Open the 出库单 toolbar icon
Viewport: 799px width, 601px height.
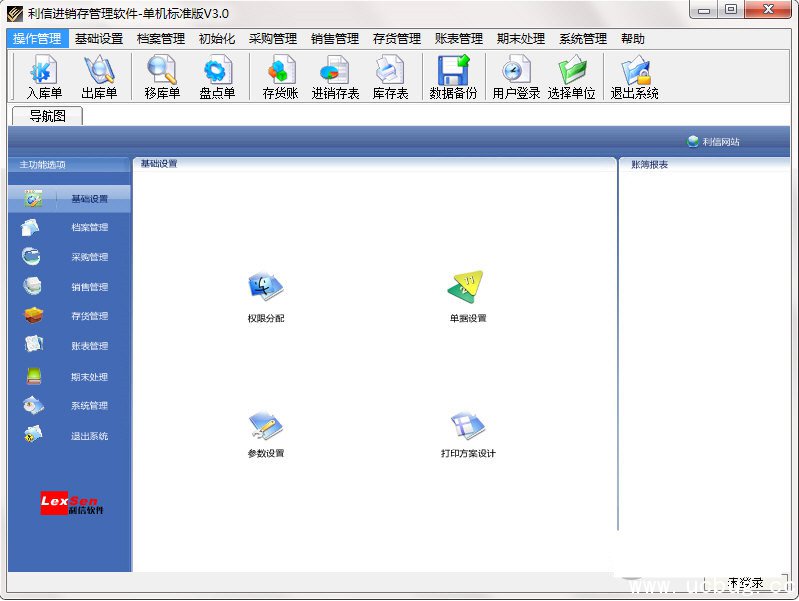point(99,77)
